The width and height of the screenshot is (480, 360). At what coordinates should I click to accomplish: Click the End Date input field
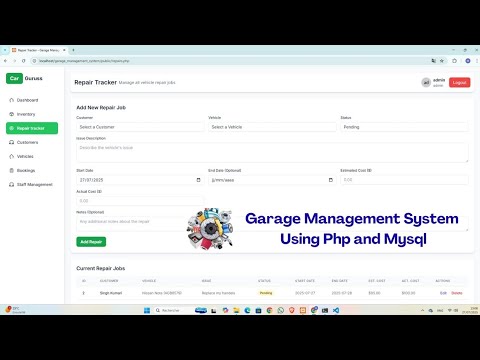tap(272, 180)
